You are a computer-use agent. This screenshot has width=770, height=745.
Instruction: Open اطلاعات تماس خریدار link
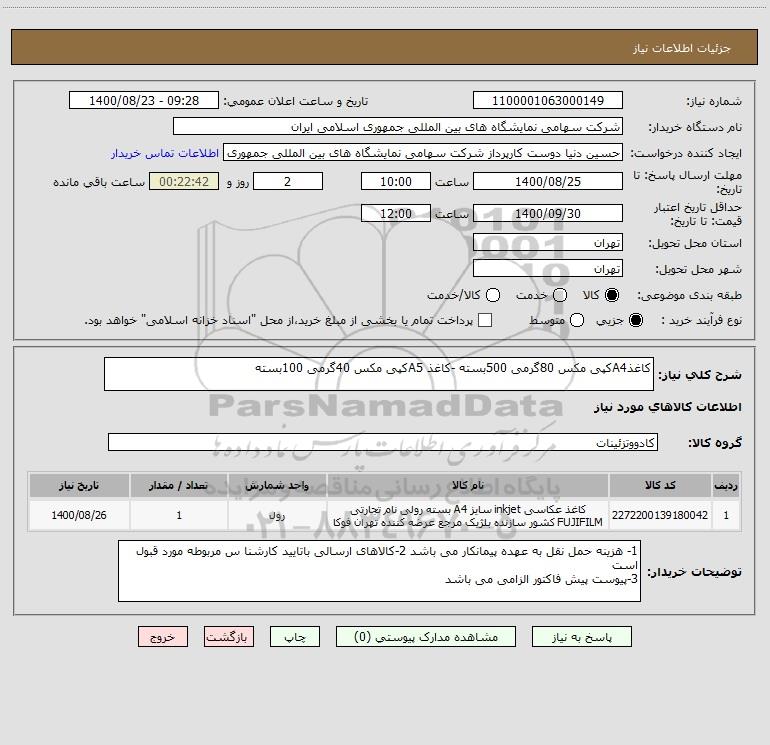[165, 153]
